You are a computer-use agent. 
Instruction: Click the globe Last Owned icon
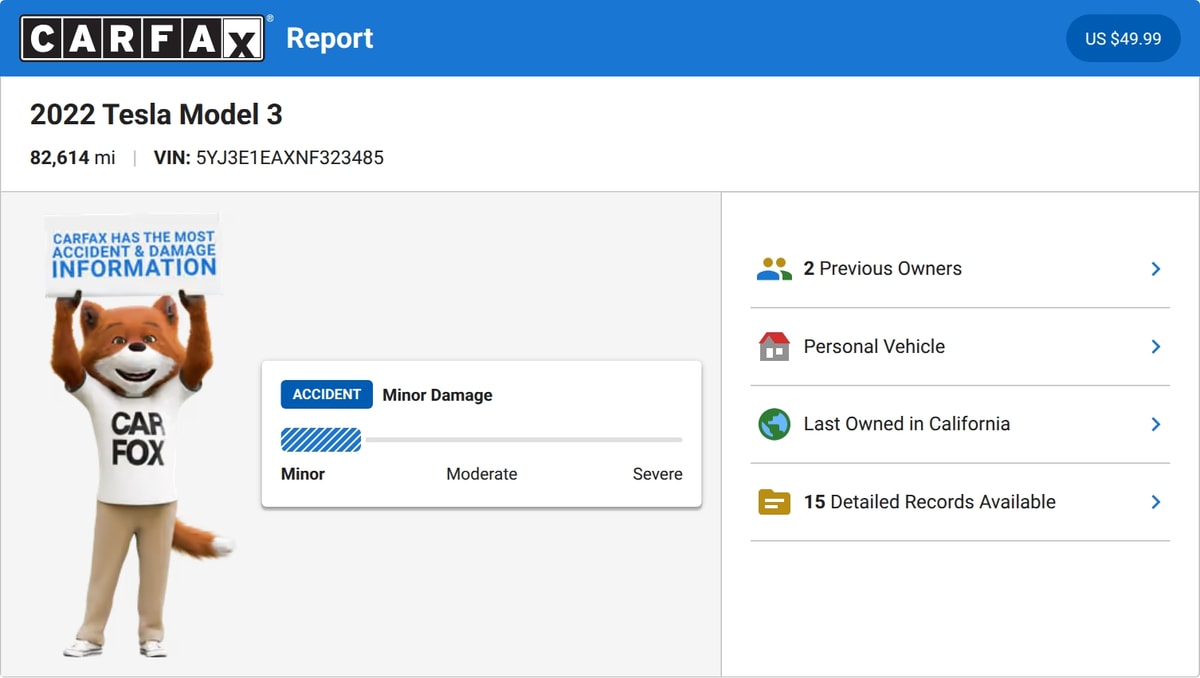pyautogui.click(x=774, y=424)
